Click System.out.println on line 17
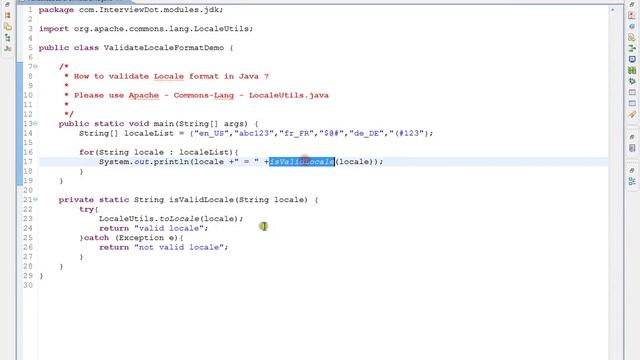 144,162
